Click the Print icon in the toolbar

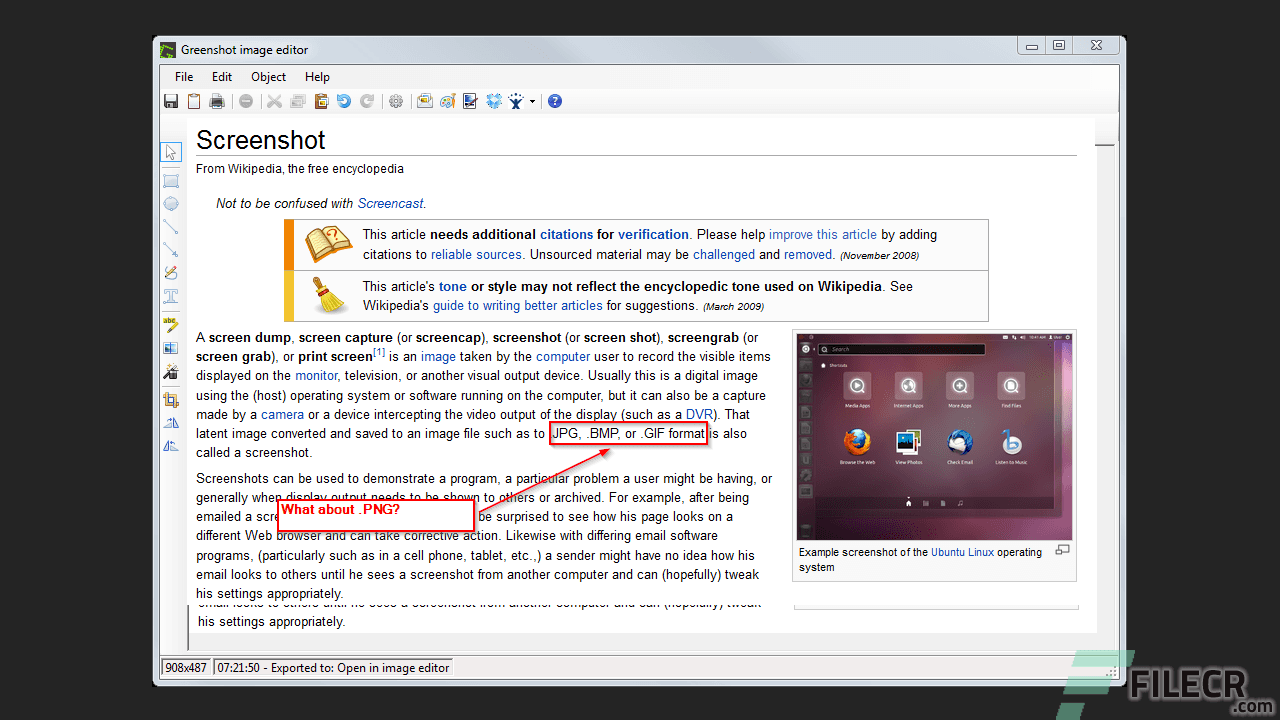pos(216,101)
